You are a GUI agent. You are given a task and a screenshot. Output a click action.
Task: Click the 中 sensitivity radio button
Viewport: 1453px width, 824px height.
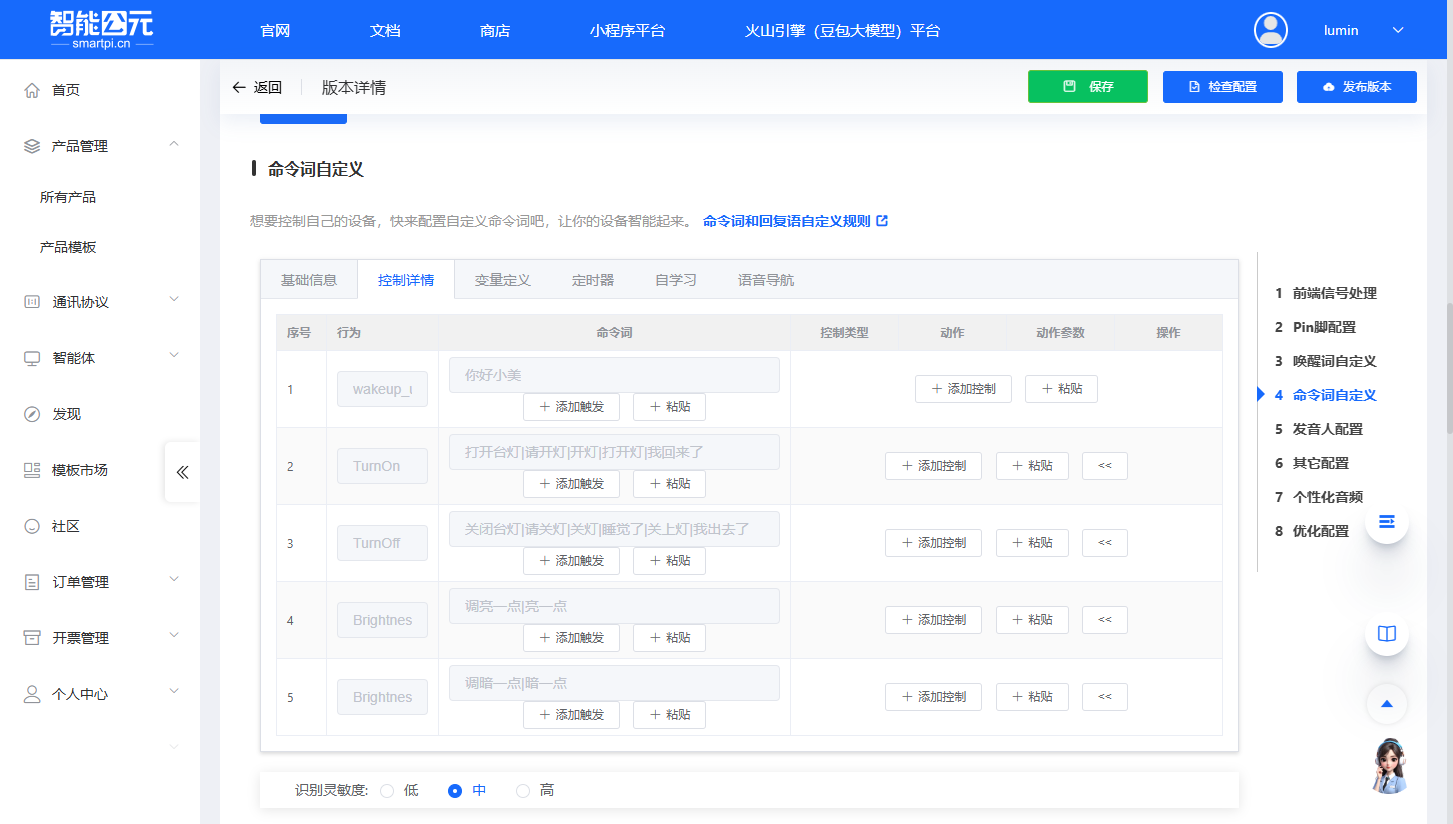click(x=454, y=790)
